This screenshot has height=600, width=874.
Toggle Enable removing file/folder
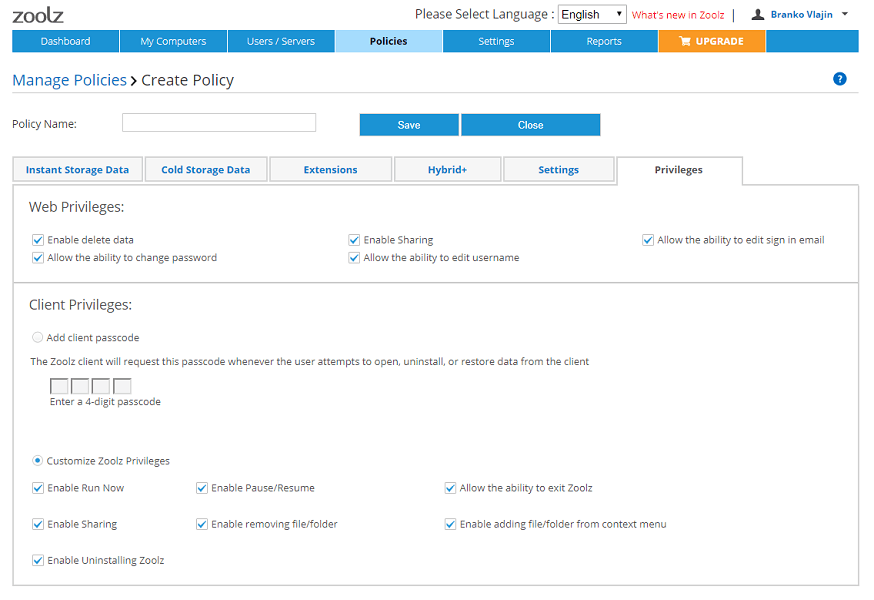point(202,524)
